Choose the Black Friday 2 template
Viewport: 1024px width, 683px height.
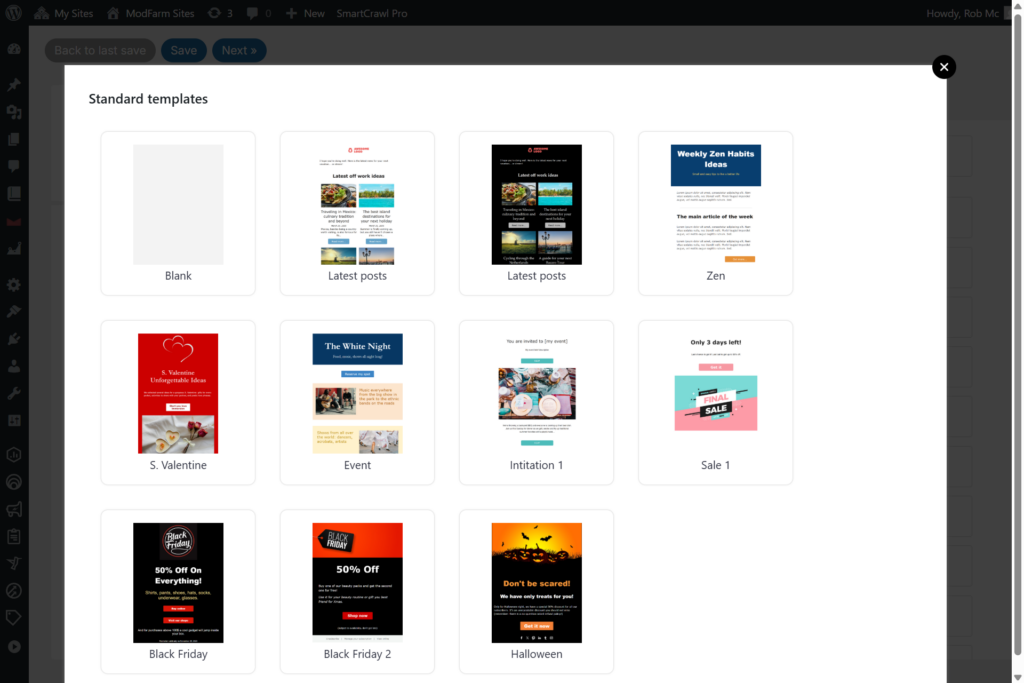coord(357,591)
